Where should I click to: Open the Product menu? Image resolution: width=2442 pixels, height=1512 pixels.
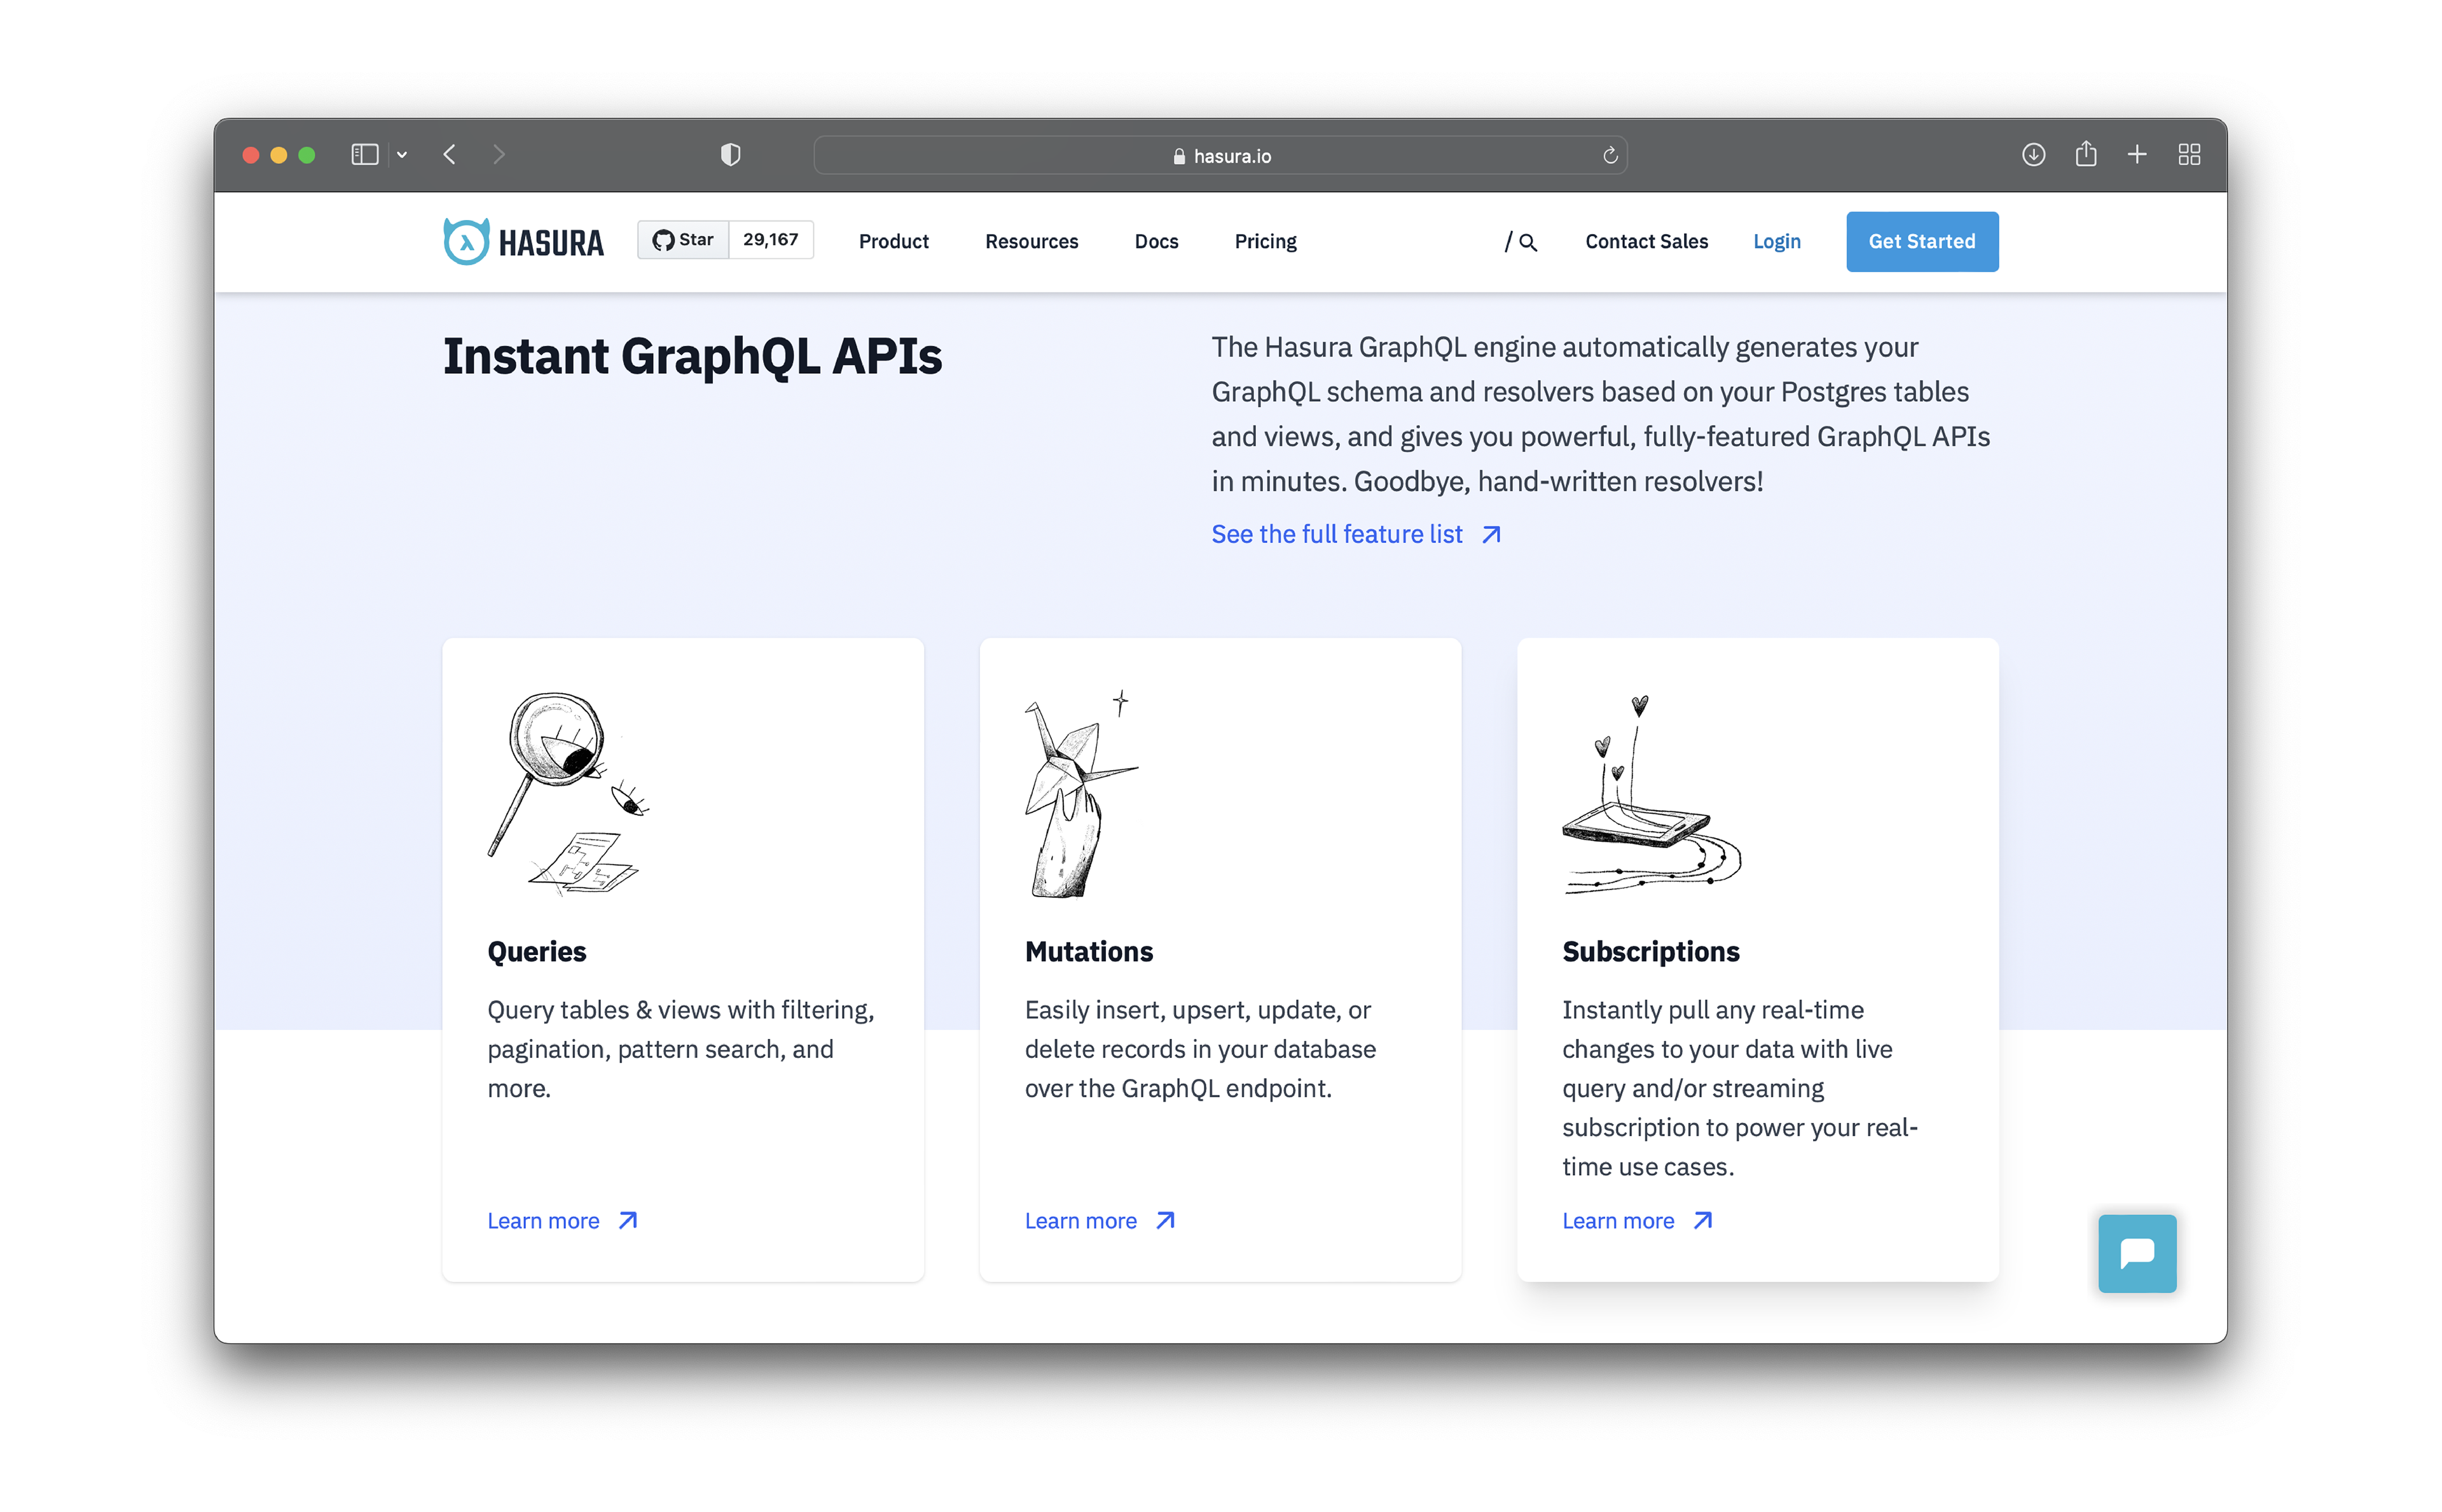pyautogui.click(x=893, y=242)
